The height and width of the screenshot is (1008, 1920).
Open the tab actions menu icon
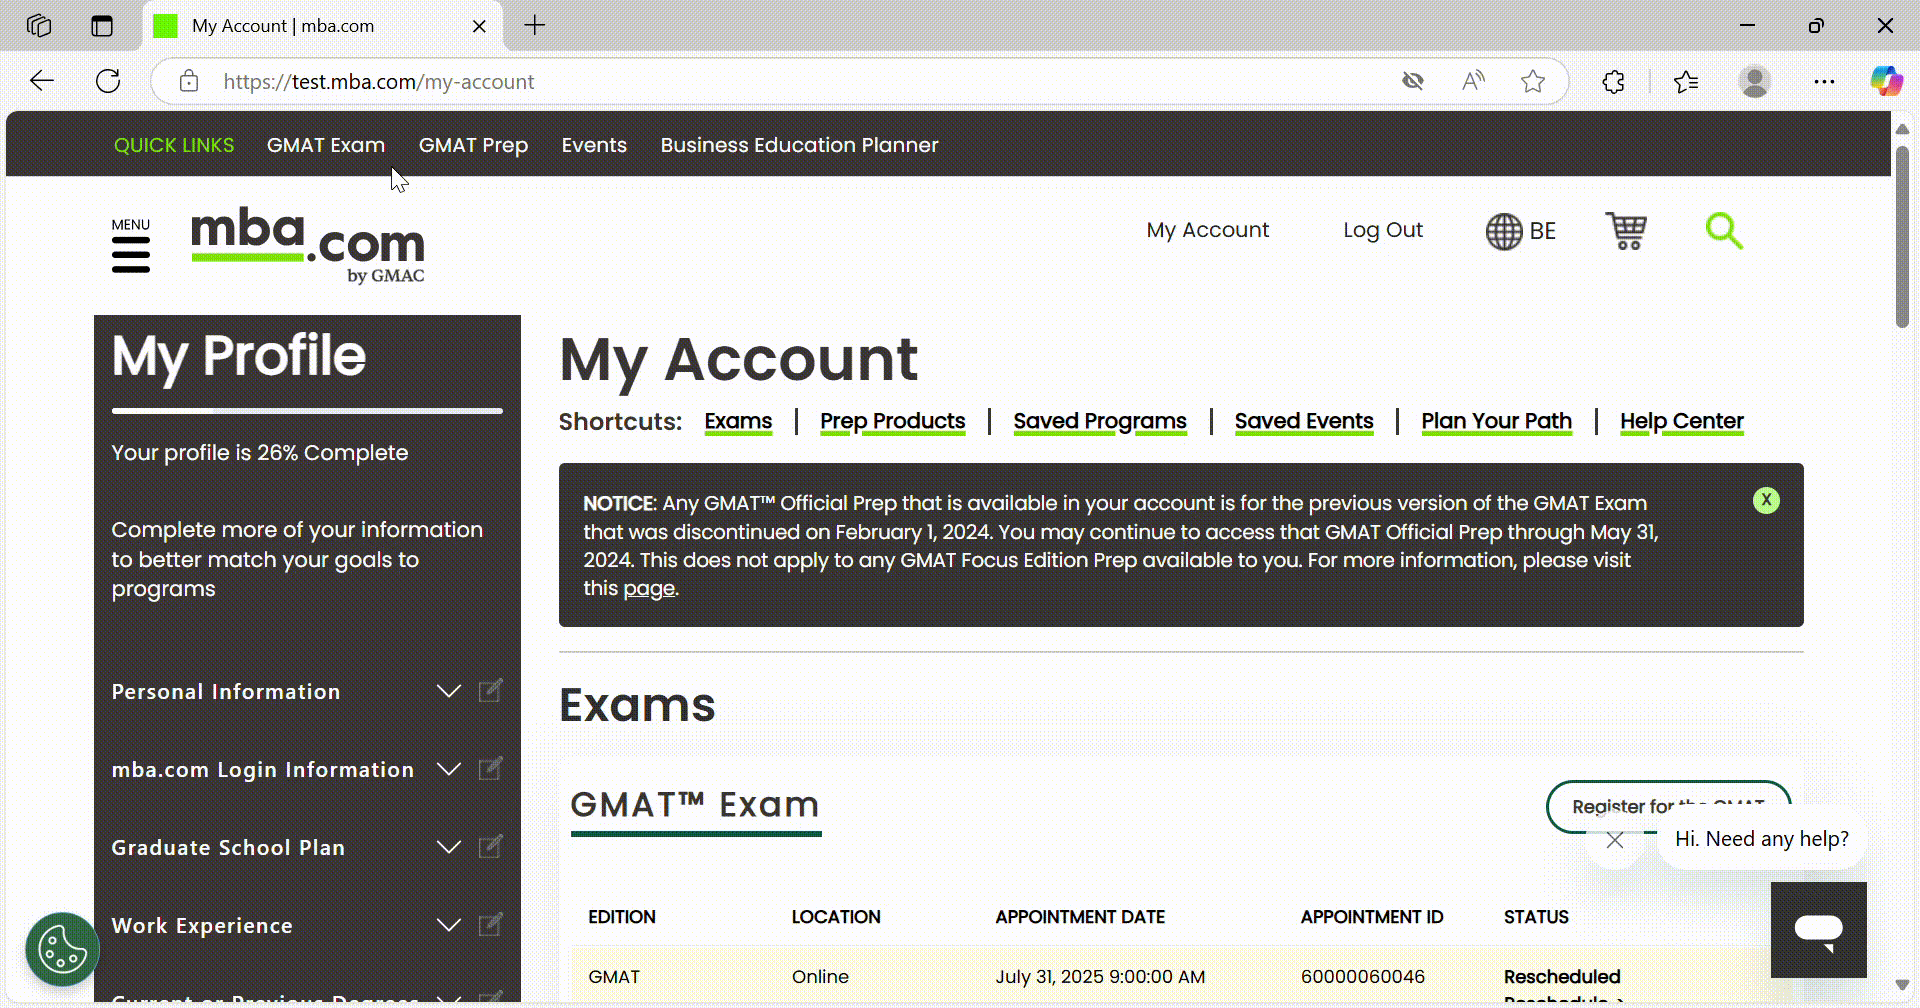coord(102,26)
